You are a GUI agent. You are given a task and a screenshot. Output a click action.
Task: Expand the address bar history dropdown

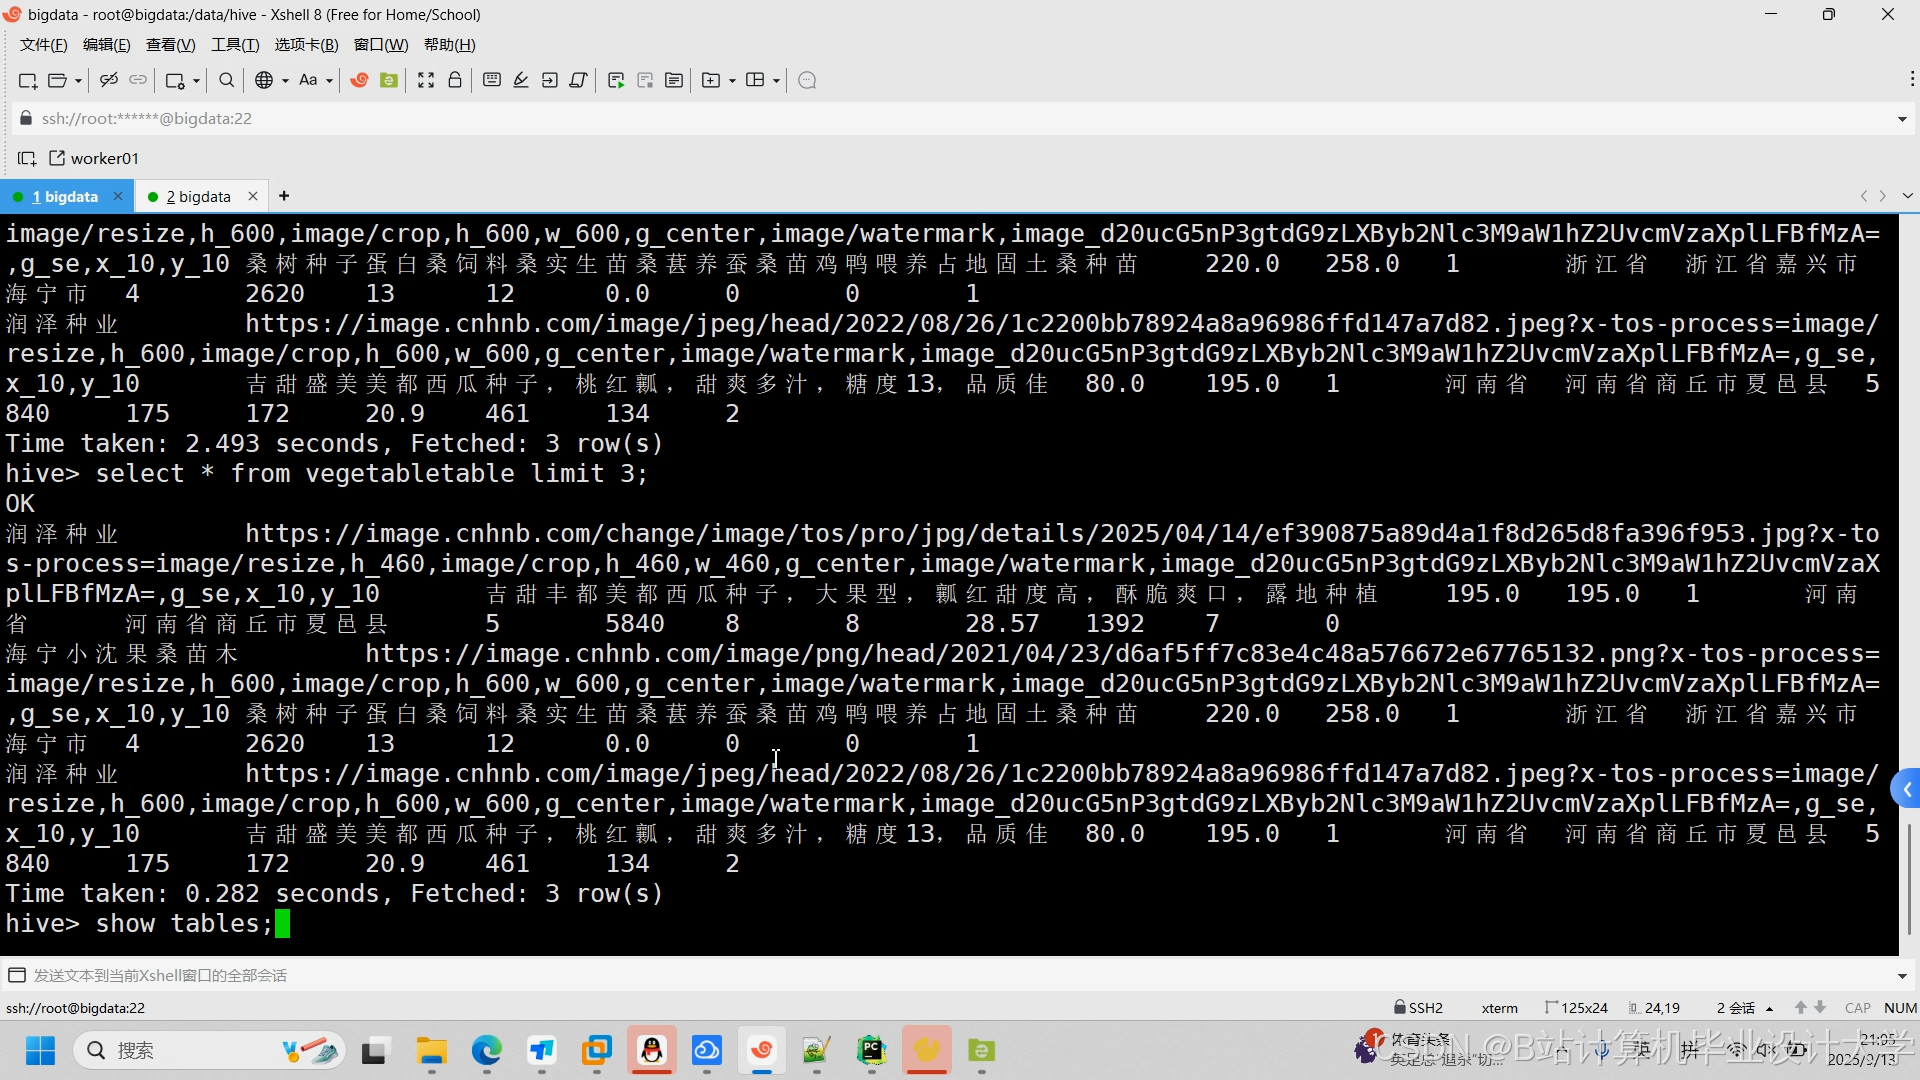coord(1901,118)
